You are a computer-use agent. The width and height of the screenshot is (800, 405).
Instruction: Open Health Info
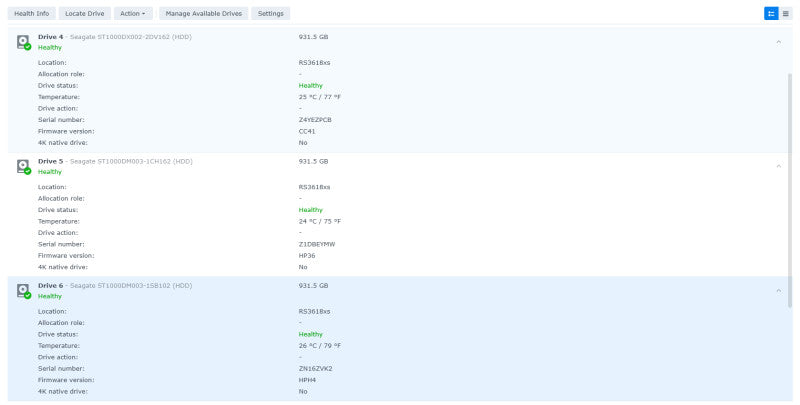coord(32,14)
